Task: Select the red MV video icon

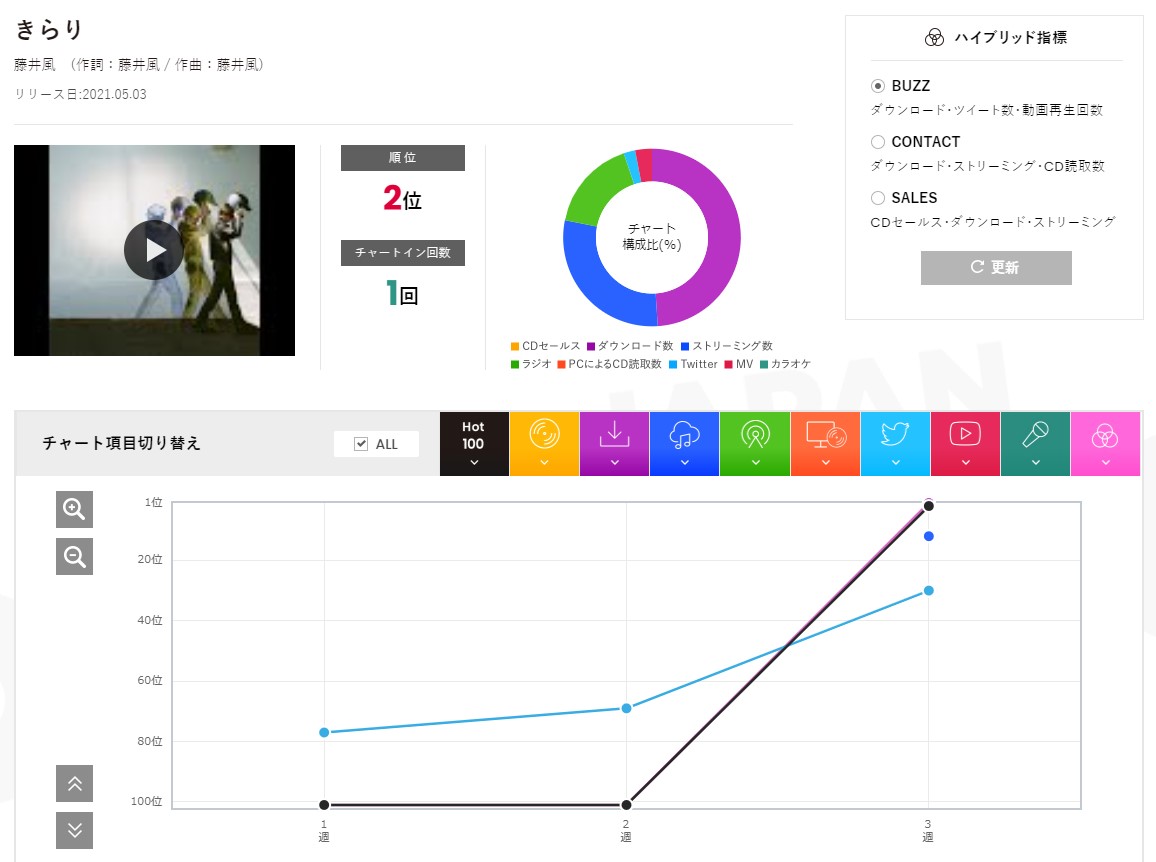Action: tap(965, 434)
